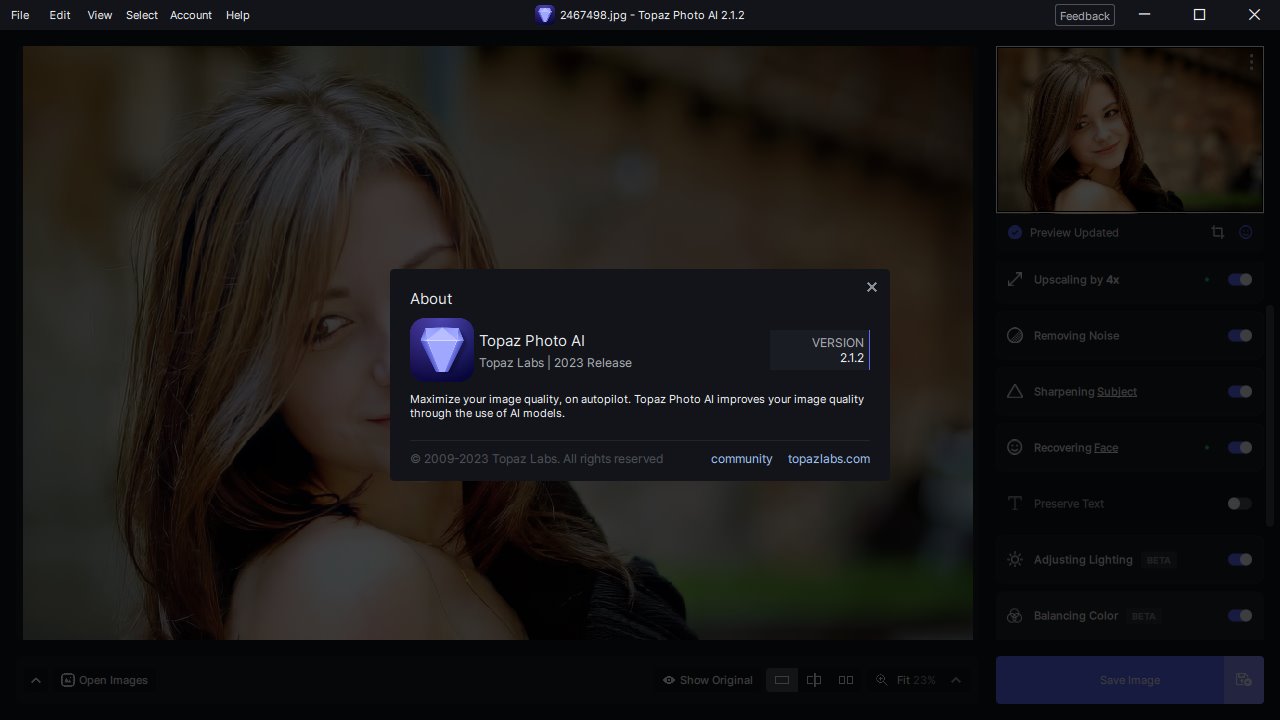1280x720 pixels.
Task: Click the face selection icon beside crop
Action: pos(1245,232)
